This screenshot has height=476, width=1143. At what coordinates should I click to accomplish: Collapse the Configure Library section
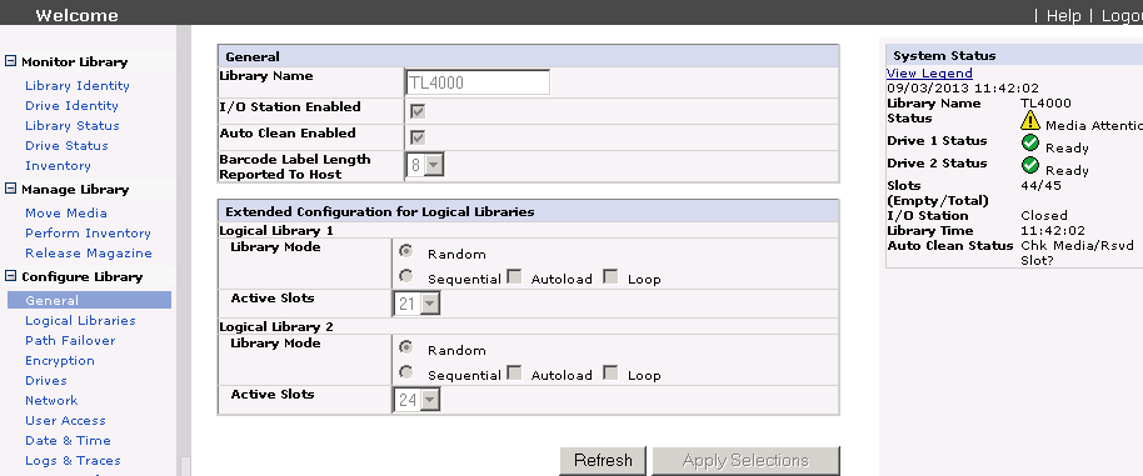(11, 276)
